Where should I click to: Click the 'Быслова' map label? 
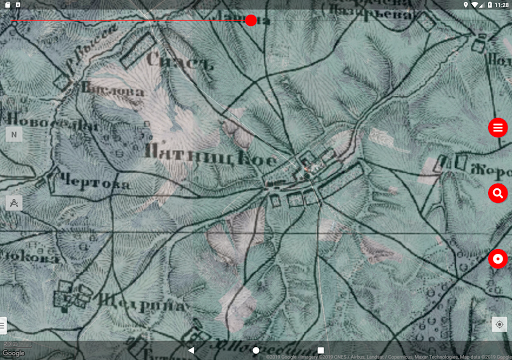point(113,89)
